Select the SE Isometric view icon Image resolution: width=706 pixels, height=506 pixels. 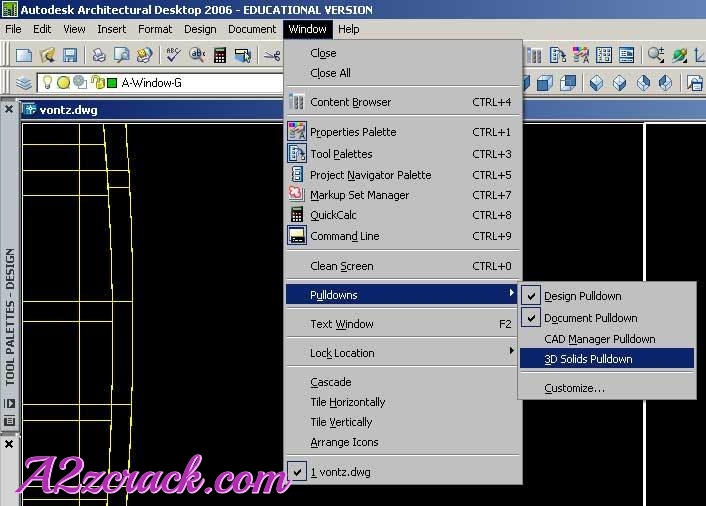click(x=620, y=83)
